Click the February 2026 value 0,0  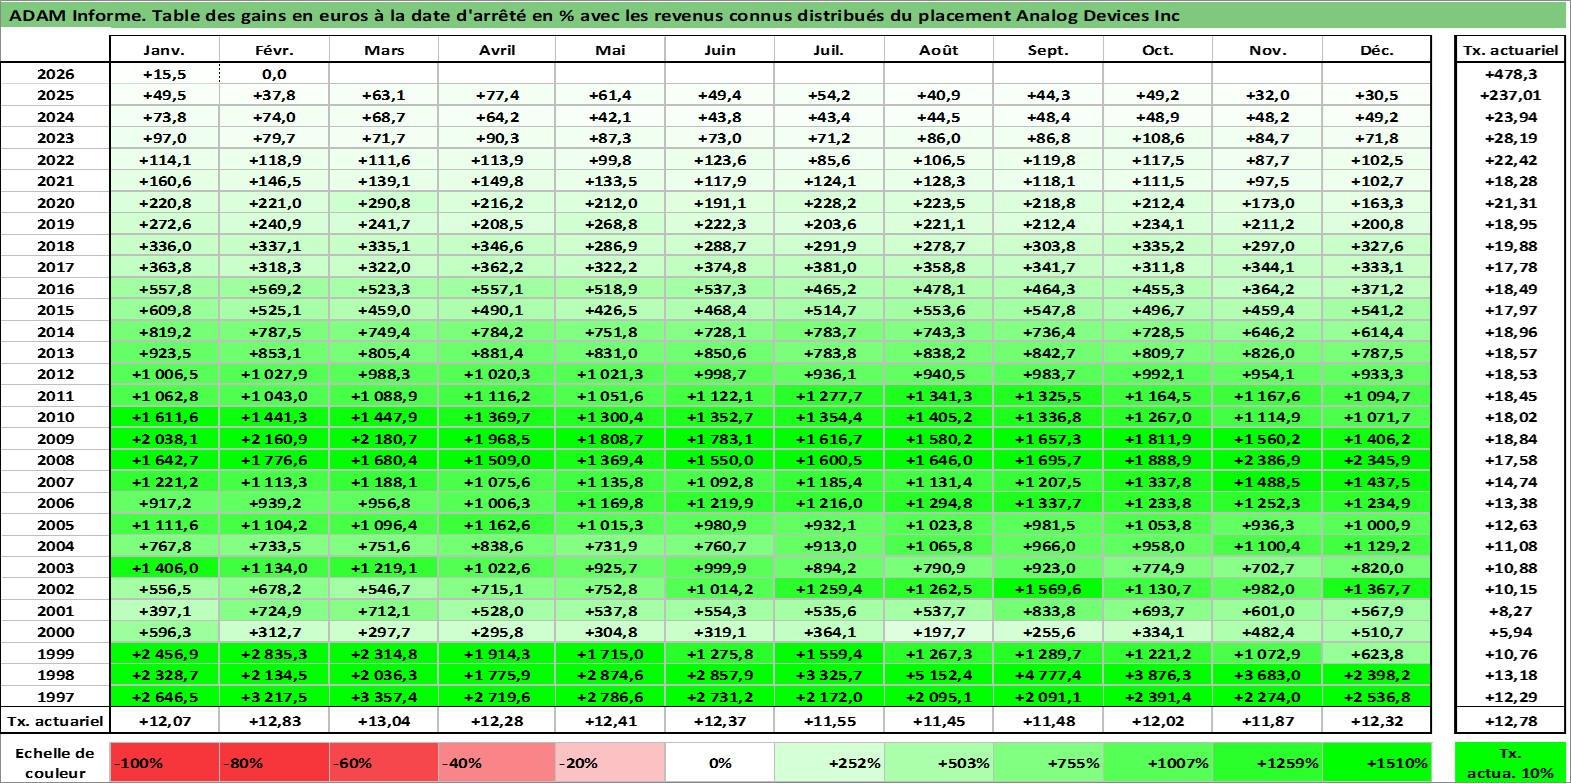274,74
